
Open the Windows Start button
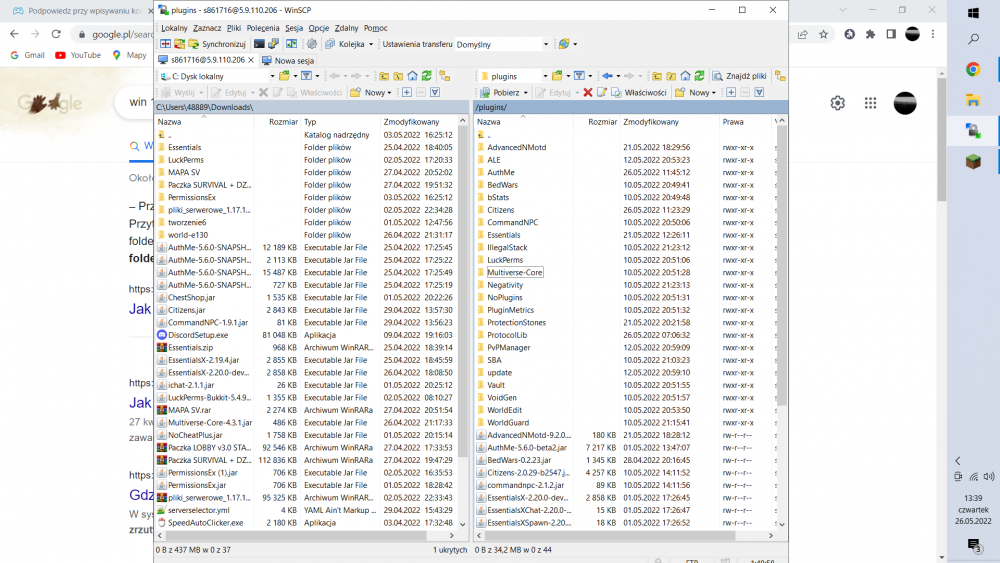pyautogui.click(x=973, y=13)
